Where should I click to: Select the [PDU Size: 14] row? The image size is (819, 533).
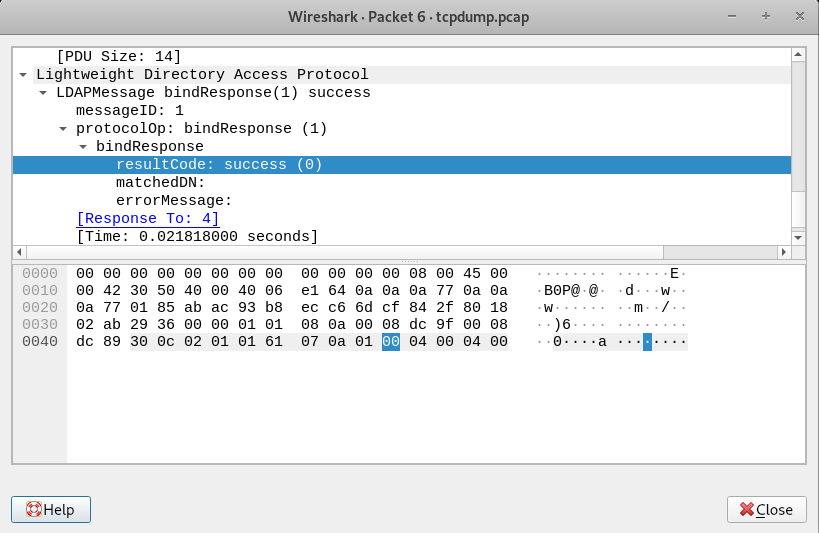(402, 56)
